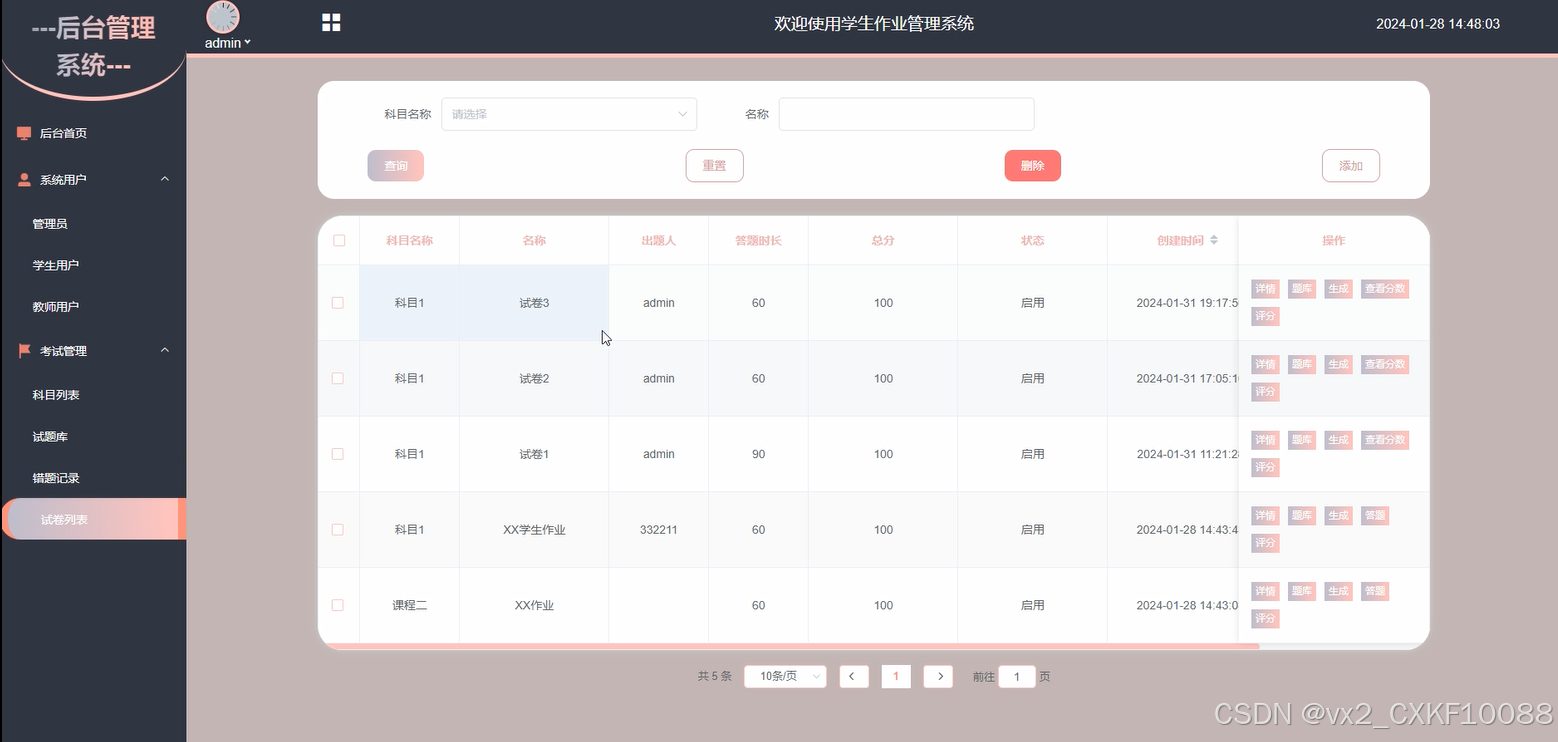Click the horizontal scrollbar under the table

(790, 647)
